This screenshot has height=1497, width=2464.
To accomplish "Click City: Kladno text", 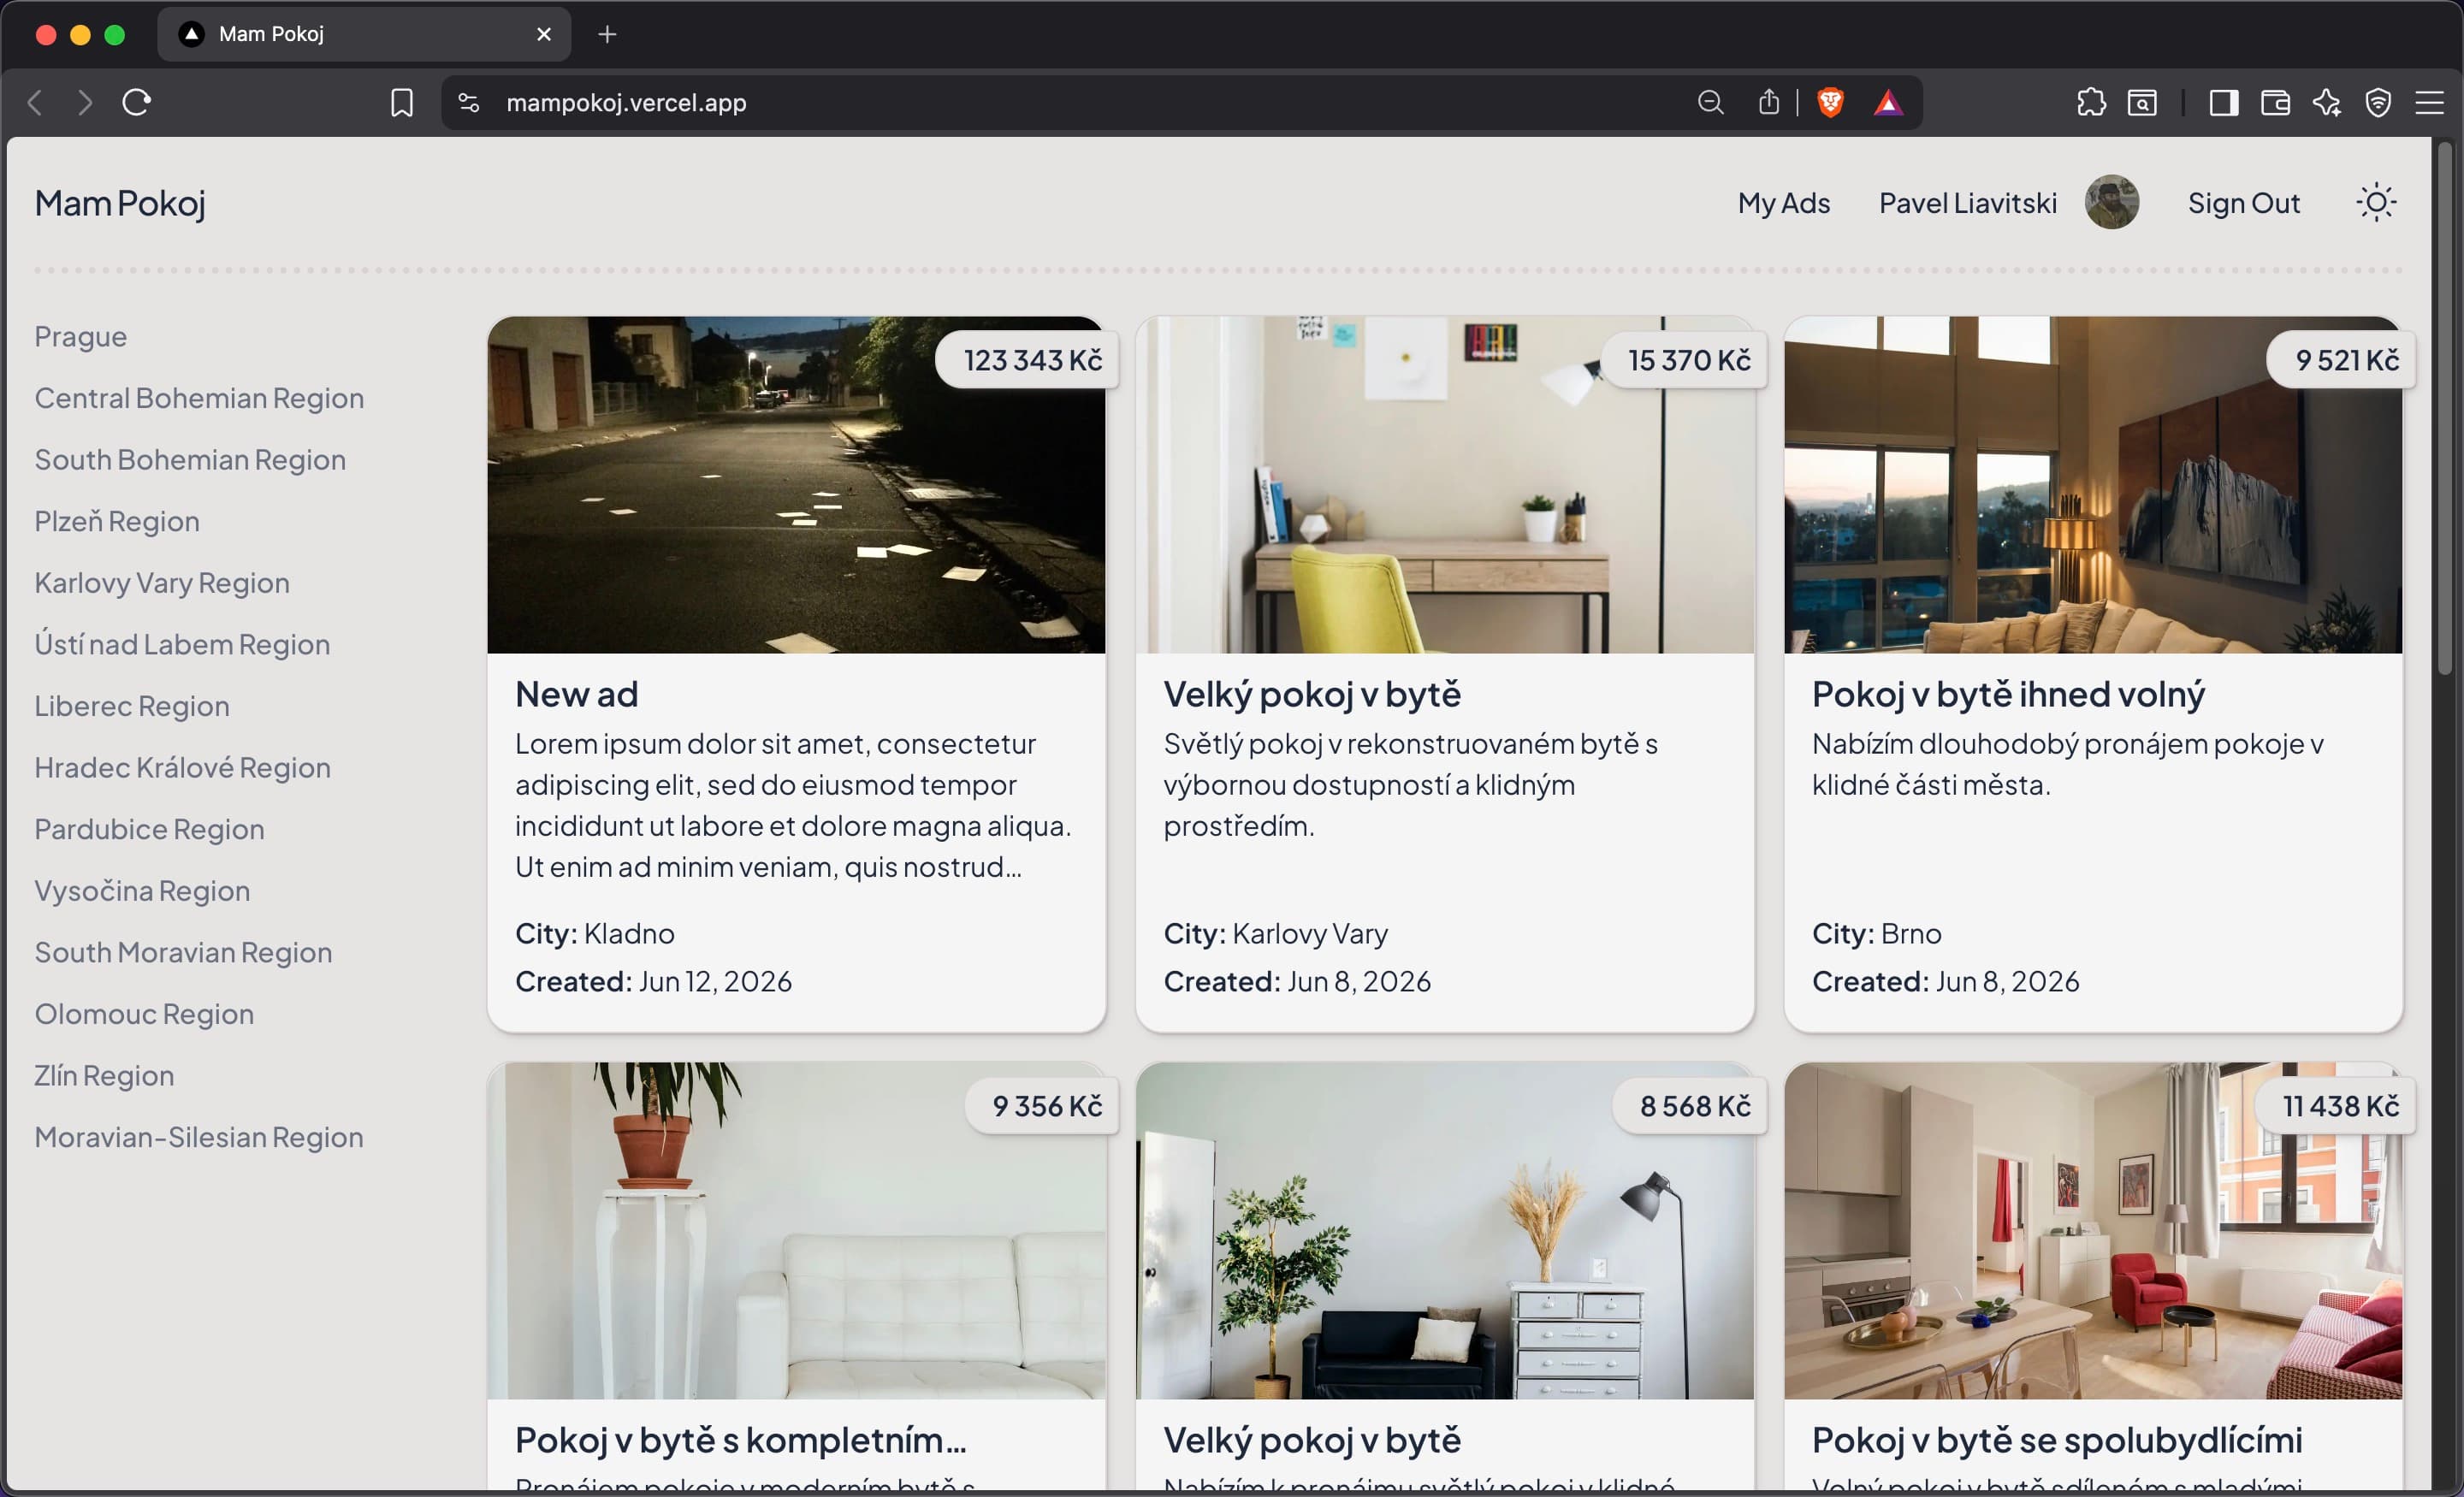I will pyautogui.click(x=595, y=933).
